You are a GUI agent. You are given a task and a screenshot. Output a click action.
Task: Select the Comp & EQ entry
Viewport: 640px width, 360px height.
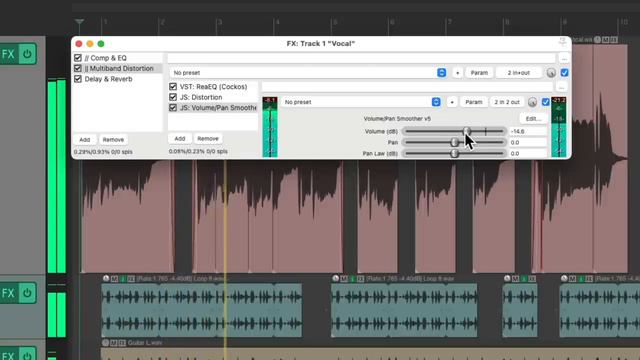tap(106, 58)
